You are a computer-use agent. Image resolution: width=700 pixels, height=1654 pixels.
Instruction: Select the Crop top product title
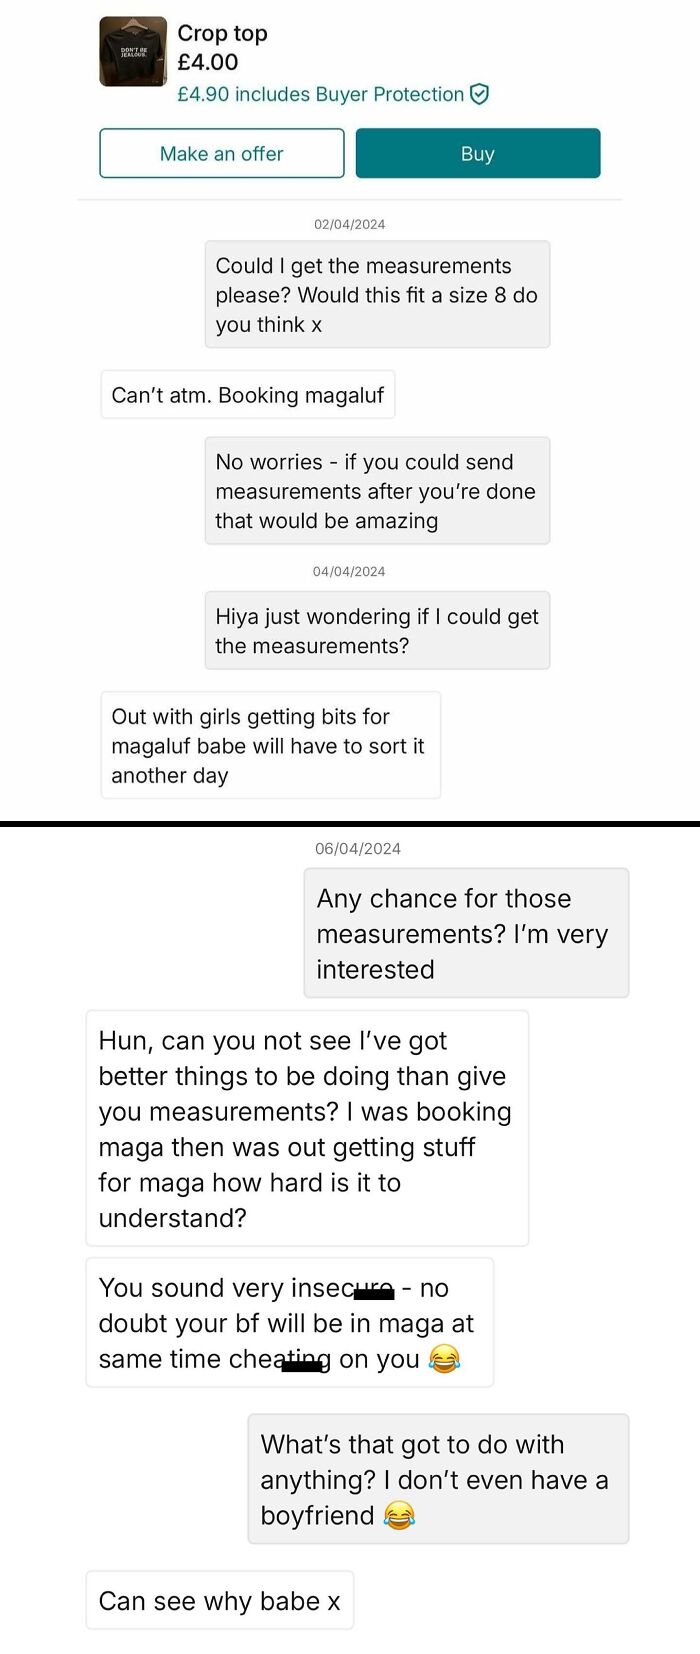click(x=222, y=33)
